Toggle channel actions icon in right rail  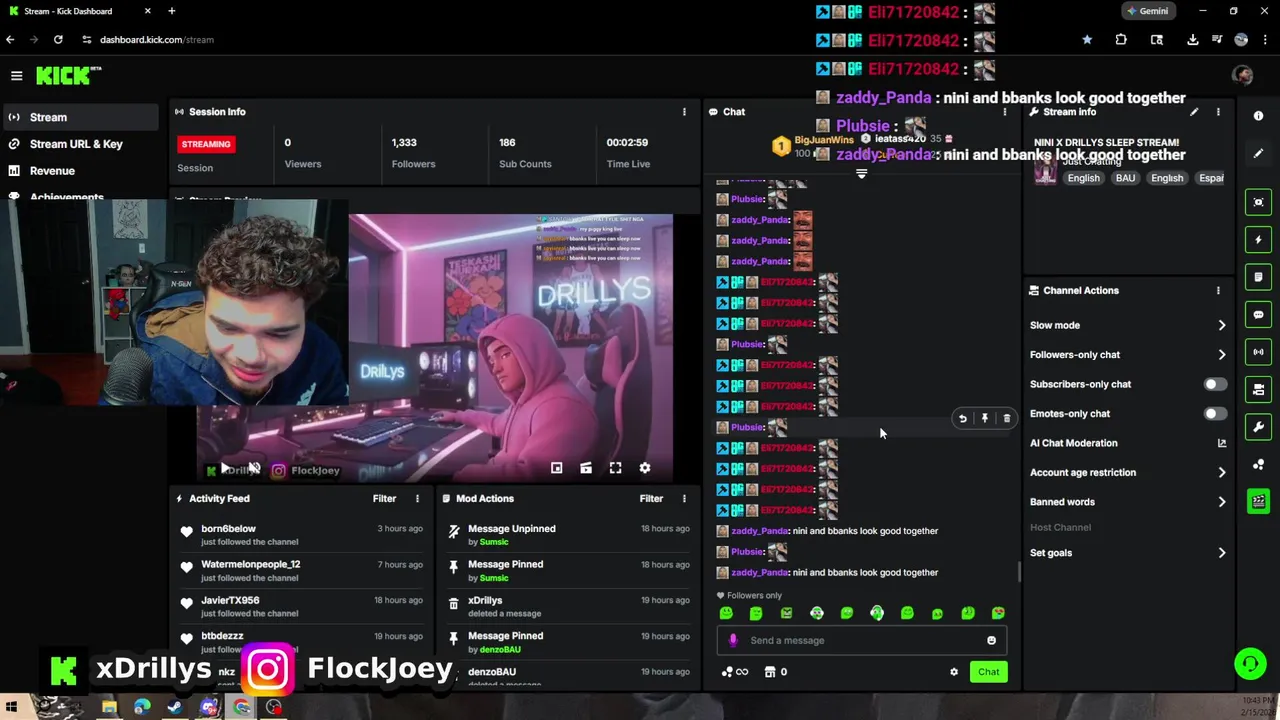pyautogui.click(x=1258, y=390)
